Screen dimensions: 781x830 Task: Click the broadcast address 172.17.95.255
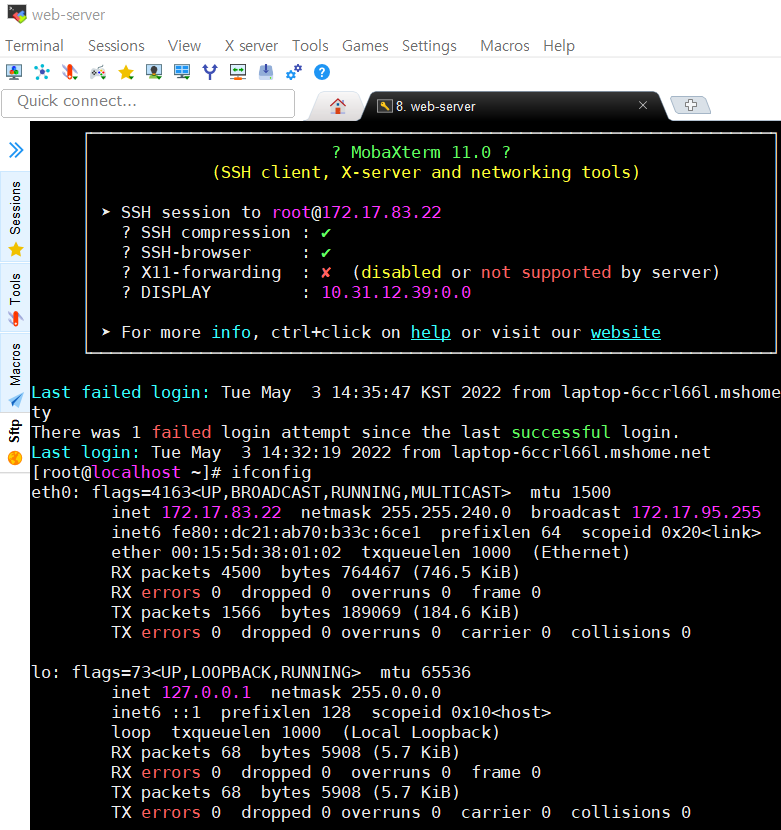(x=696, y=512)
